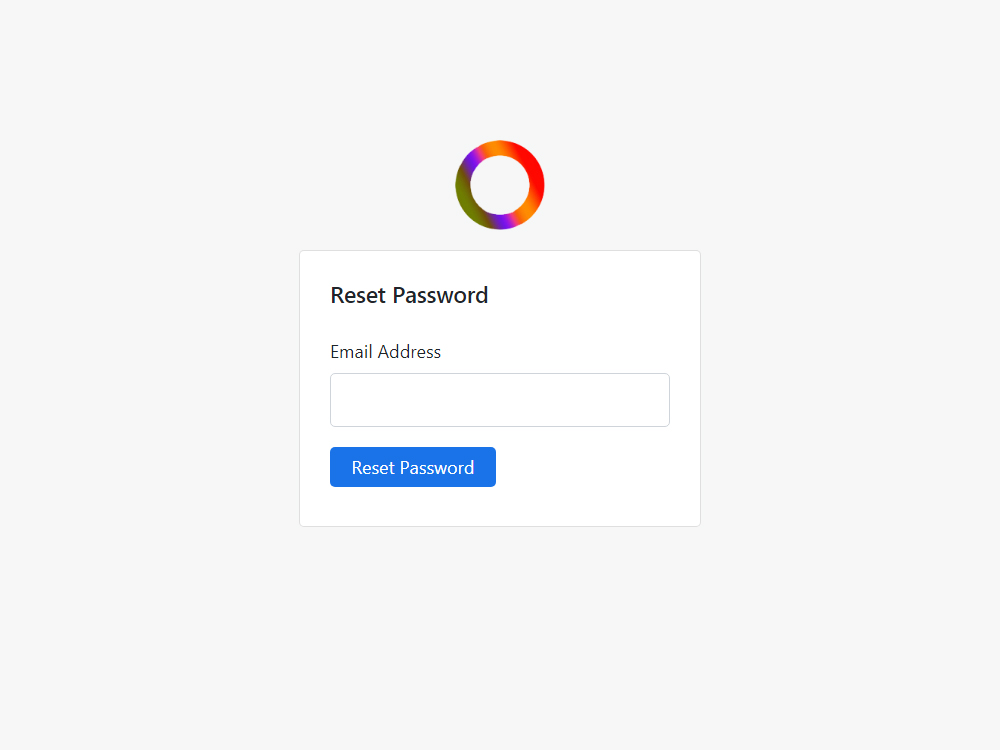The image size is (1000, 750).
Task: Click the purple segment at the logo's bottom
Action: pyautogui.click(x=502, y=222)
